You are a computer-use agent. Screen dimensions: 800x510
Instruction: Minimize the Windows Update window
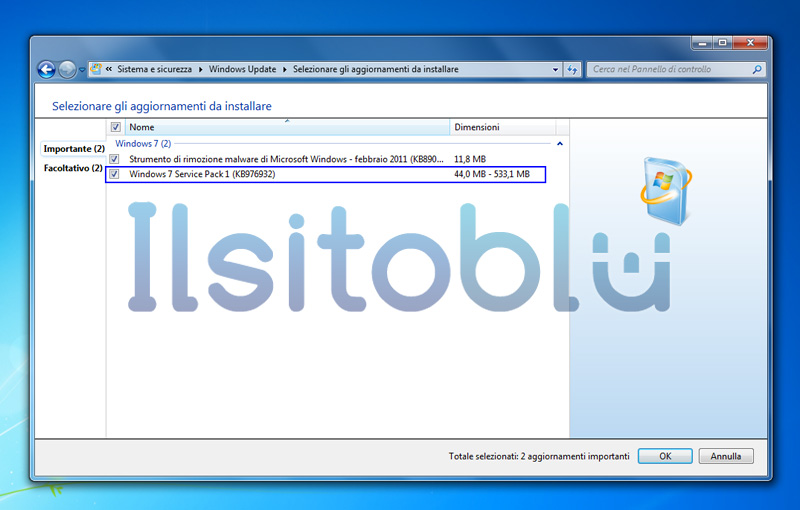coord(702,43)
